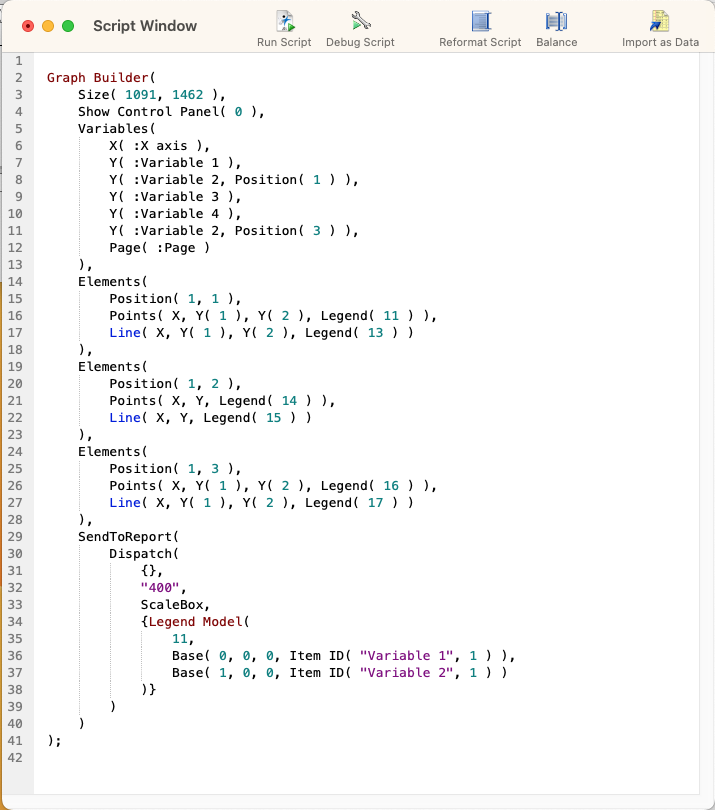Click the 'Page( :Page )' line
The image size is (715, 810).
(160, 248)
